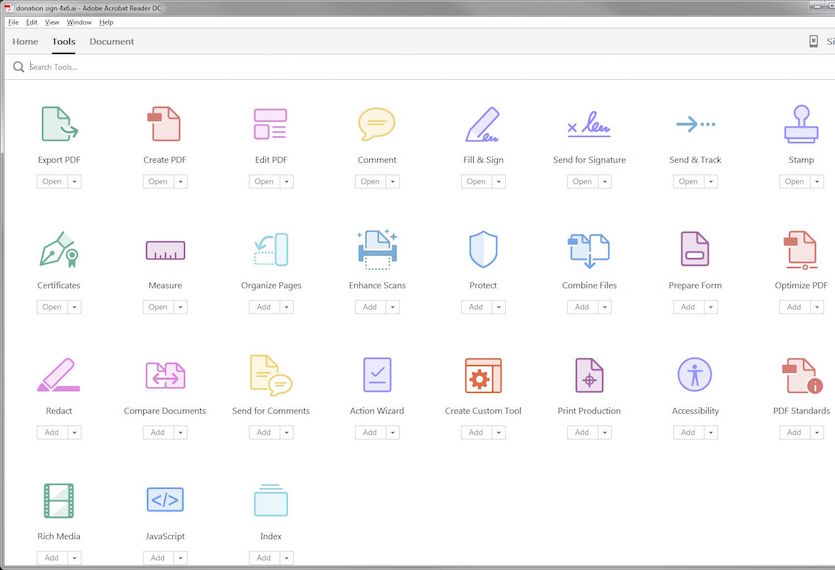The image size is (835, 570).
Task: Select the Fill & Sign pen icon
Action: (x=482, y=124)
